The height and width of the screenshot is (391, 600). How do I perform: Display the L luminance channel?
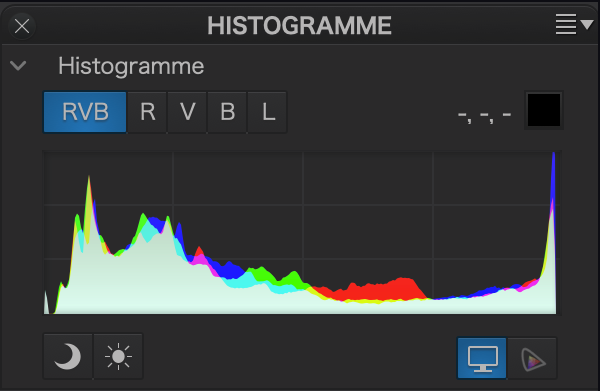point(267,112)
